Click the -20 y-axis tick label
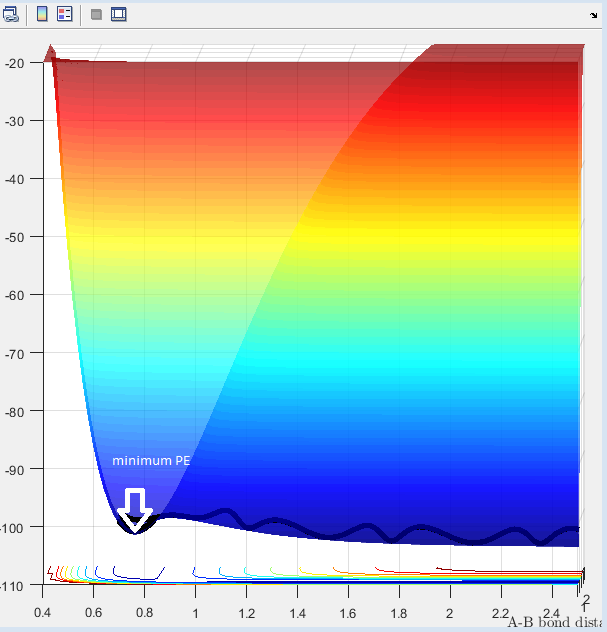 pos(15,63)
